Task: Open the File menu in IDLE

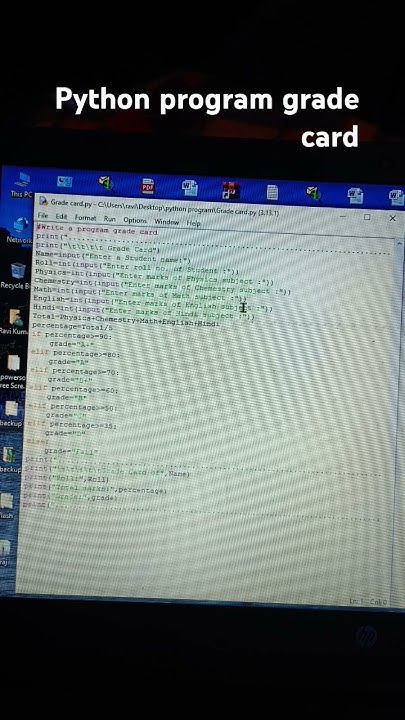Action: [x=42, y=216]
